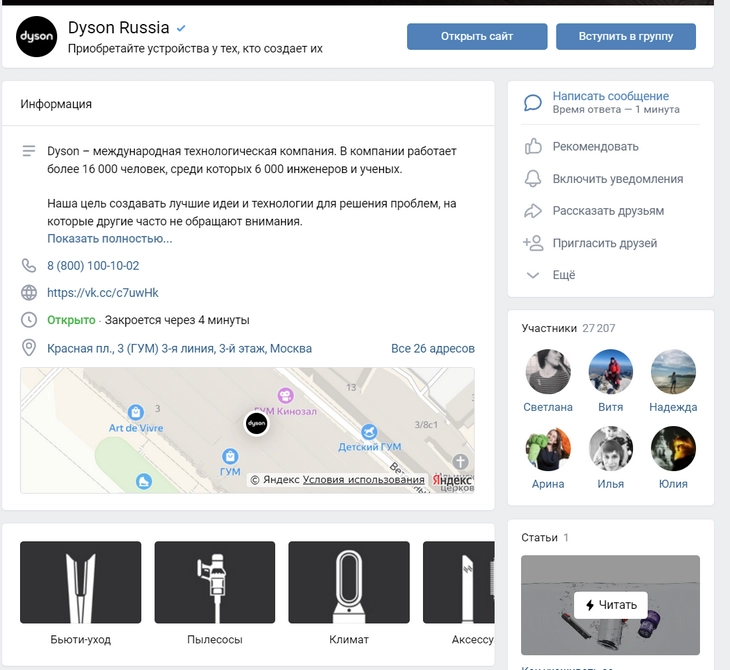Open Написать сообщение link

click(610, 96)
